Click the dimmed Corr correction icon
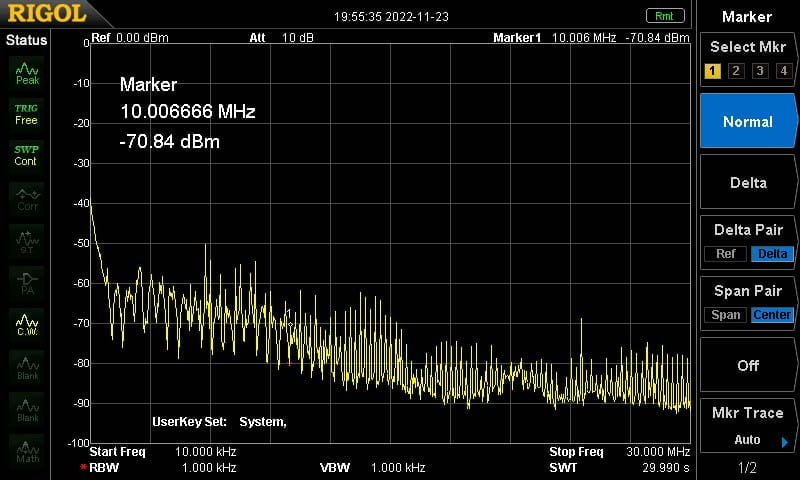 click(27, 199)
